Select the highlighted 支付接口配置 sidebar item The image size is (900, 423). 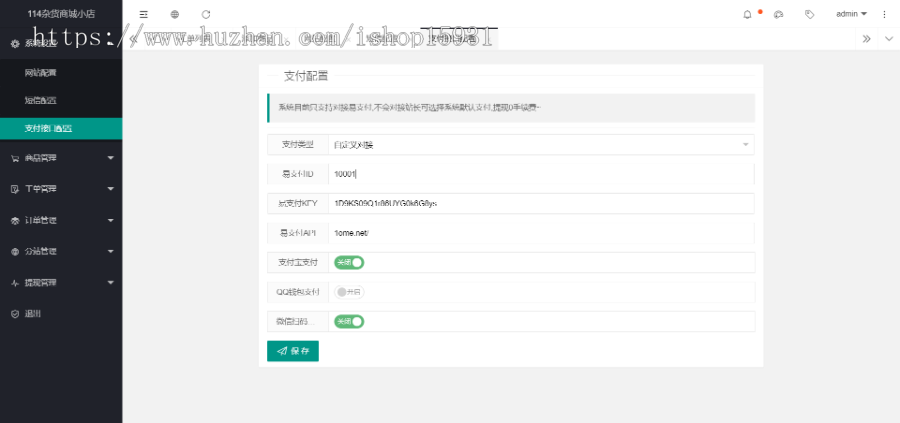(61, 129)
